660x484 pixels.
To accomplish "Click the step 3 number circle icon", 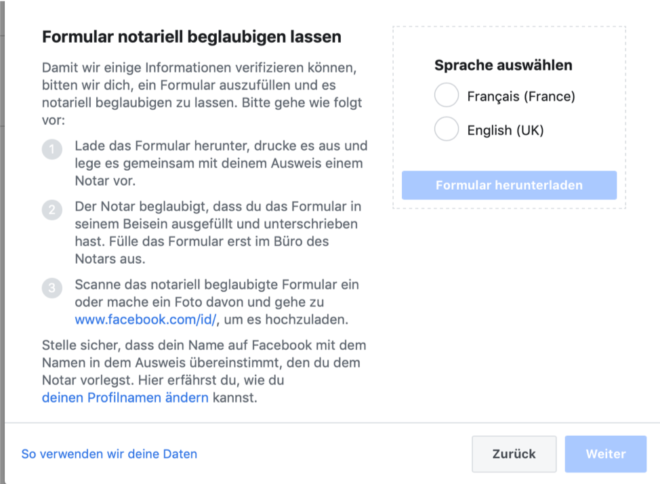I will [x=52, y=288].
